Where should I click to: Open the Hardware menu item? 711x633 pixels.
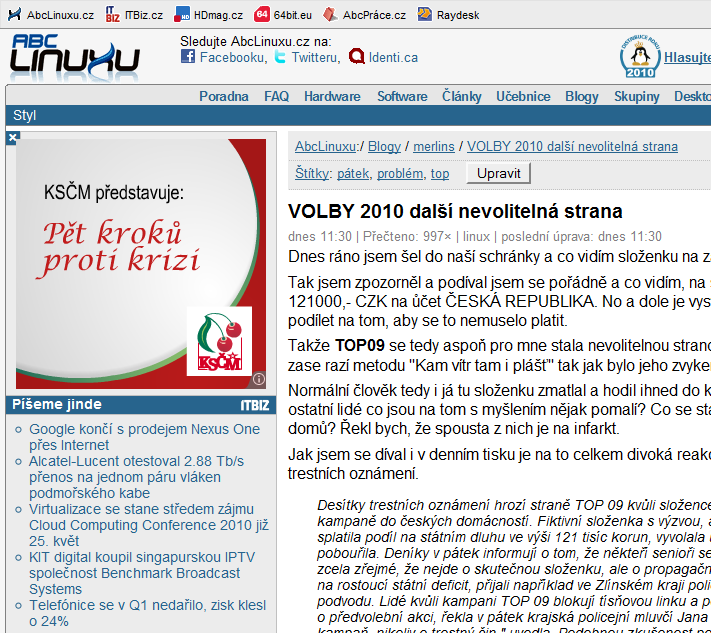click(332, 96)
